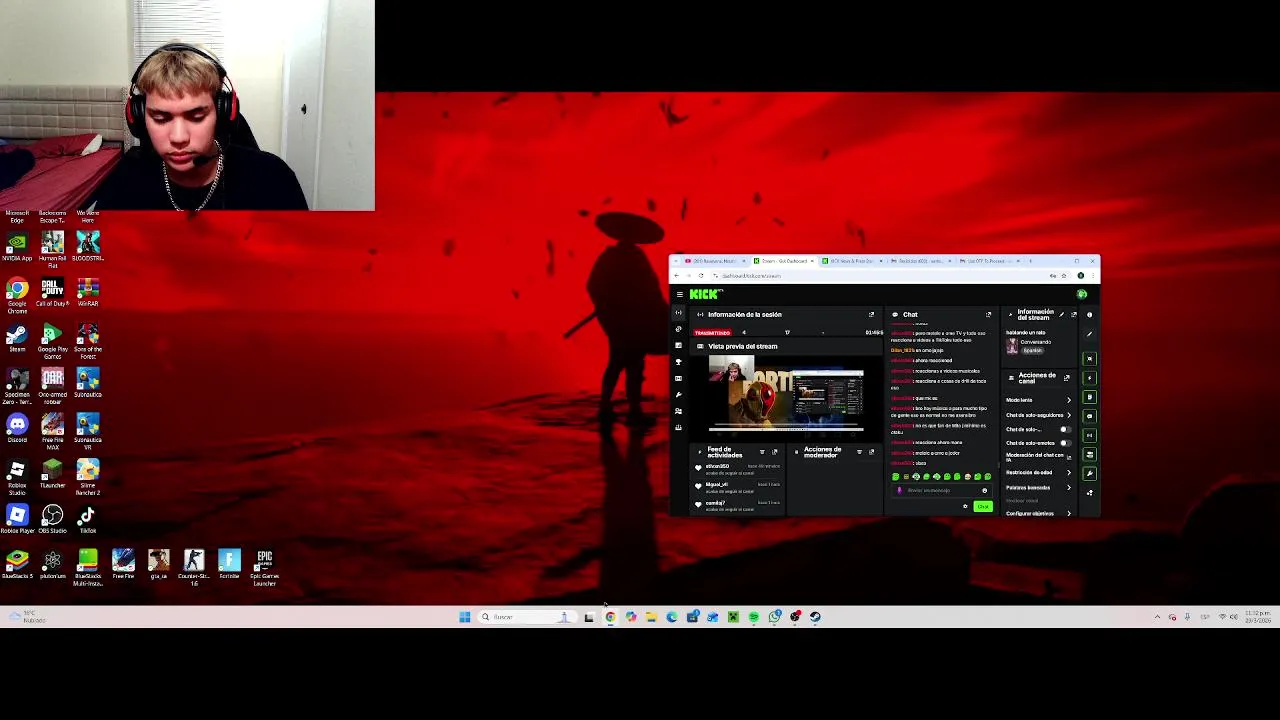Pop out the Chat panel

[x=988, y=314]
